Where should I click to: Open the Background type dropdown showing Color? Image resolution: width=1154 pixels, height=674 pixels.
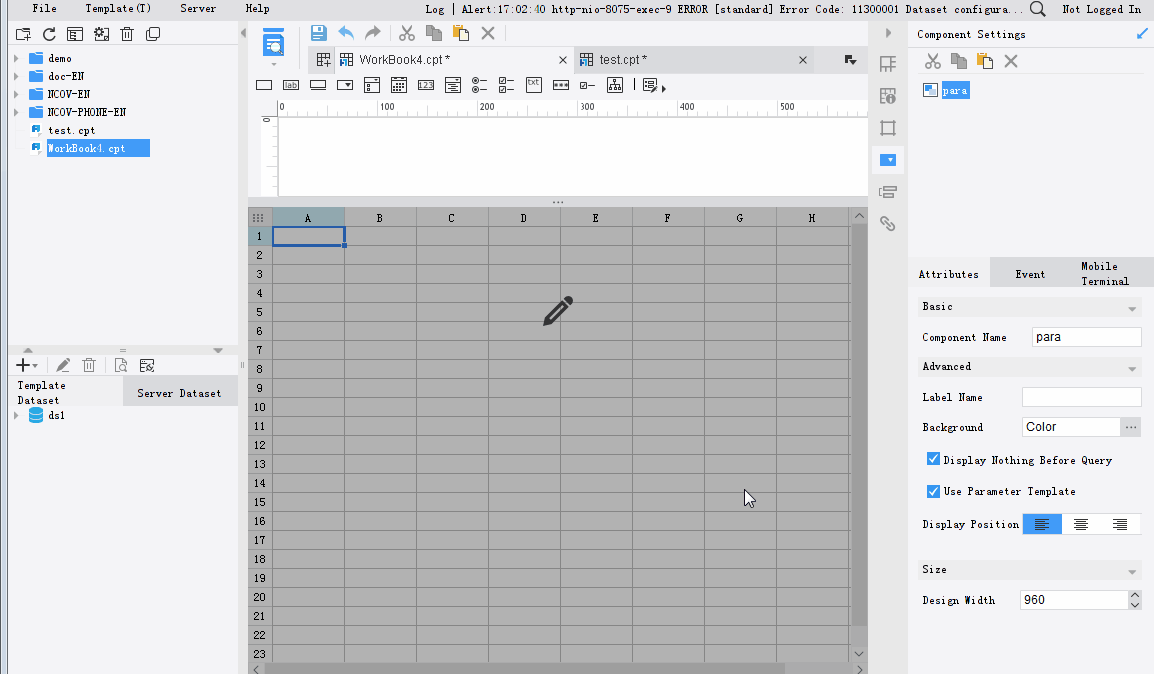click(1070, 427)
